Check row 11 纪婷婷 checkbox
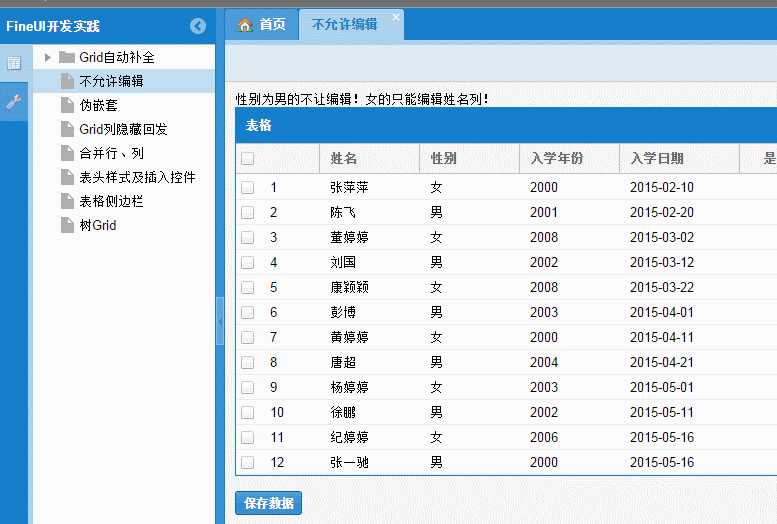The width and height of the screenshot is (777, 524). tap(247, 437)
